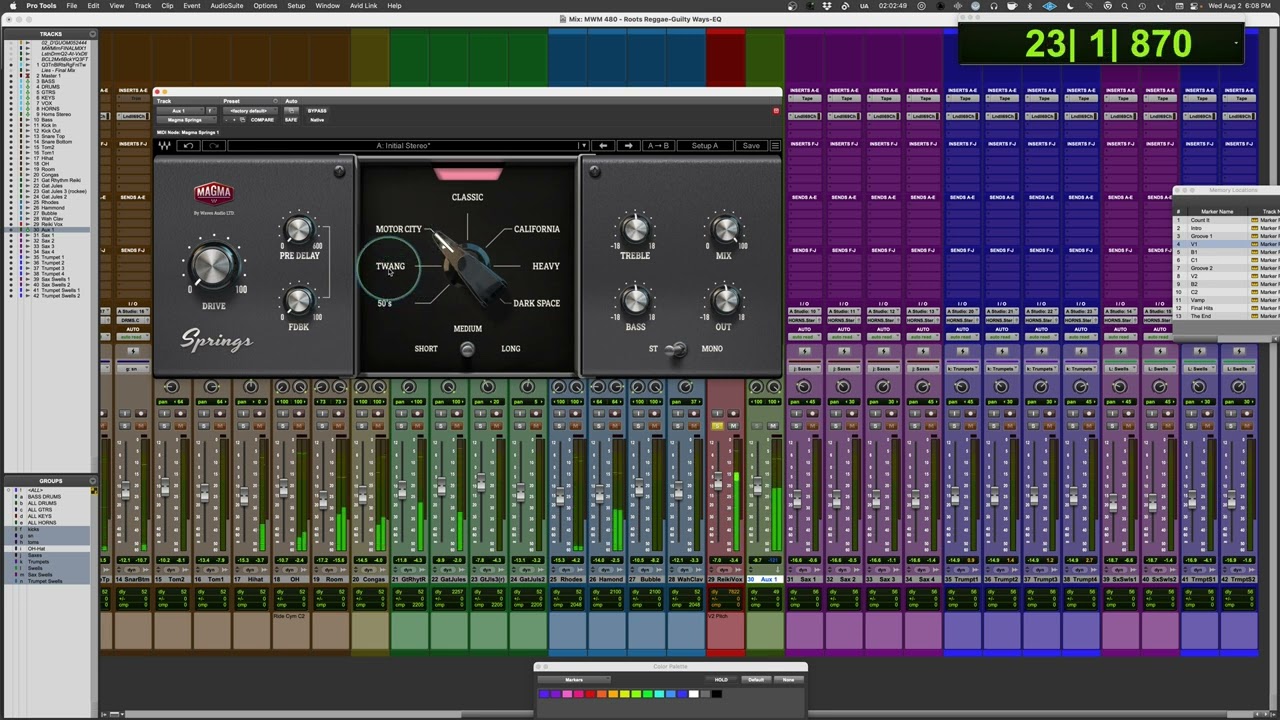Click Default in the Color Palette
1280x720 pixels.
pyautogui.click(x=755, y=680)
